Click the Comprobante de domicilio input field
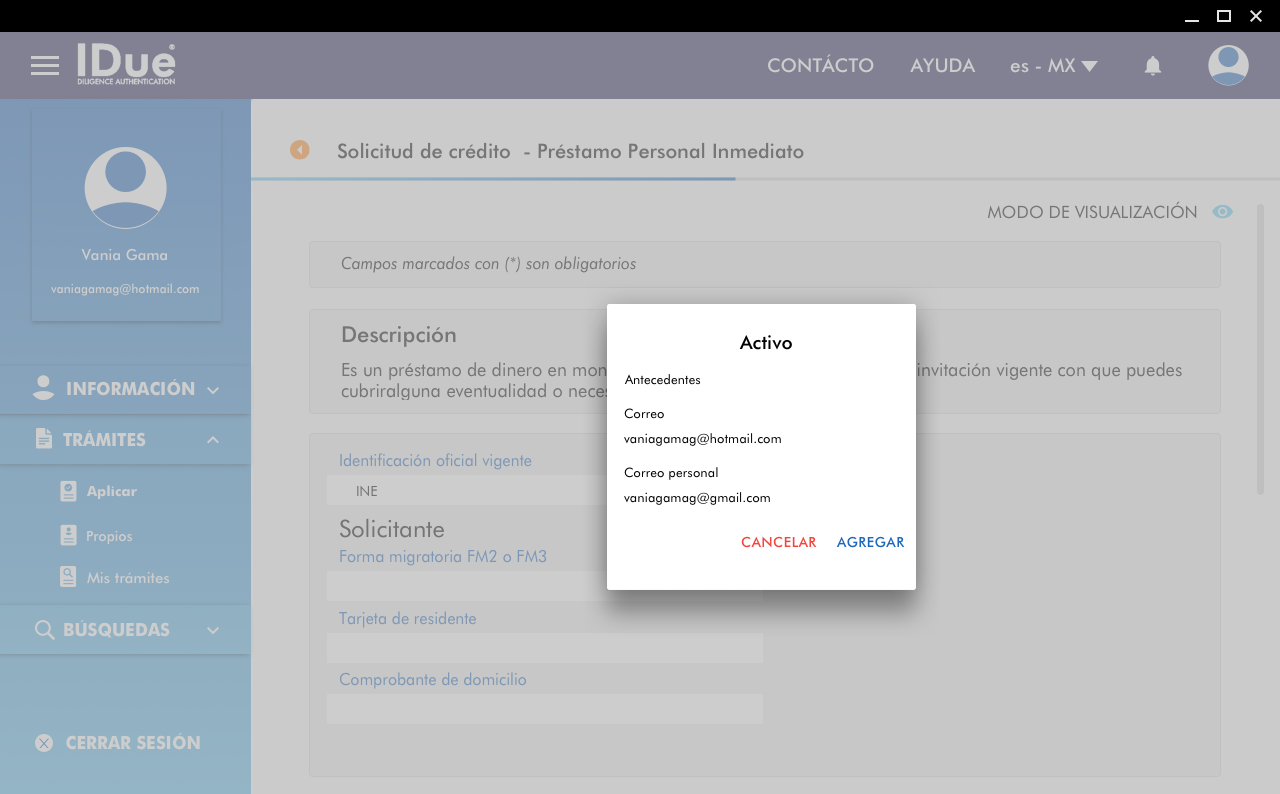The width and height of the screenshot is (1280, 794). 544,709
